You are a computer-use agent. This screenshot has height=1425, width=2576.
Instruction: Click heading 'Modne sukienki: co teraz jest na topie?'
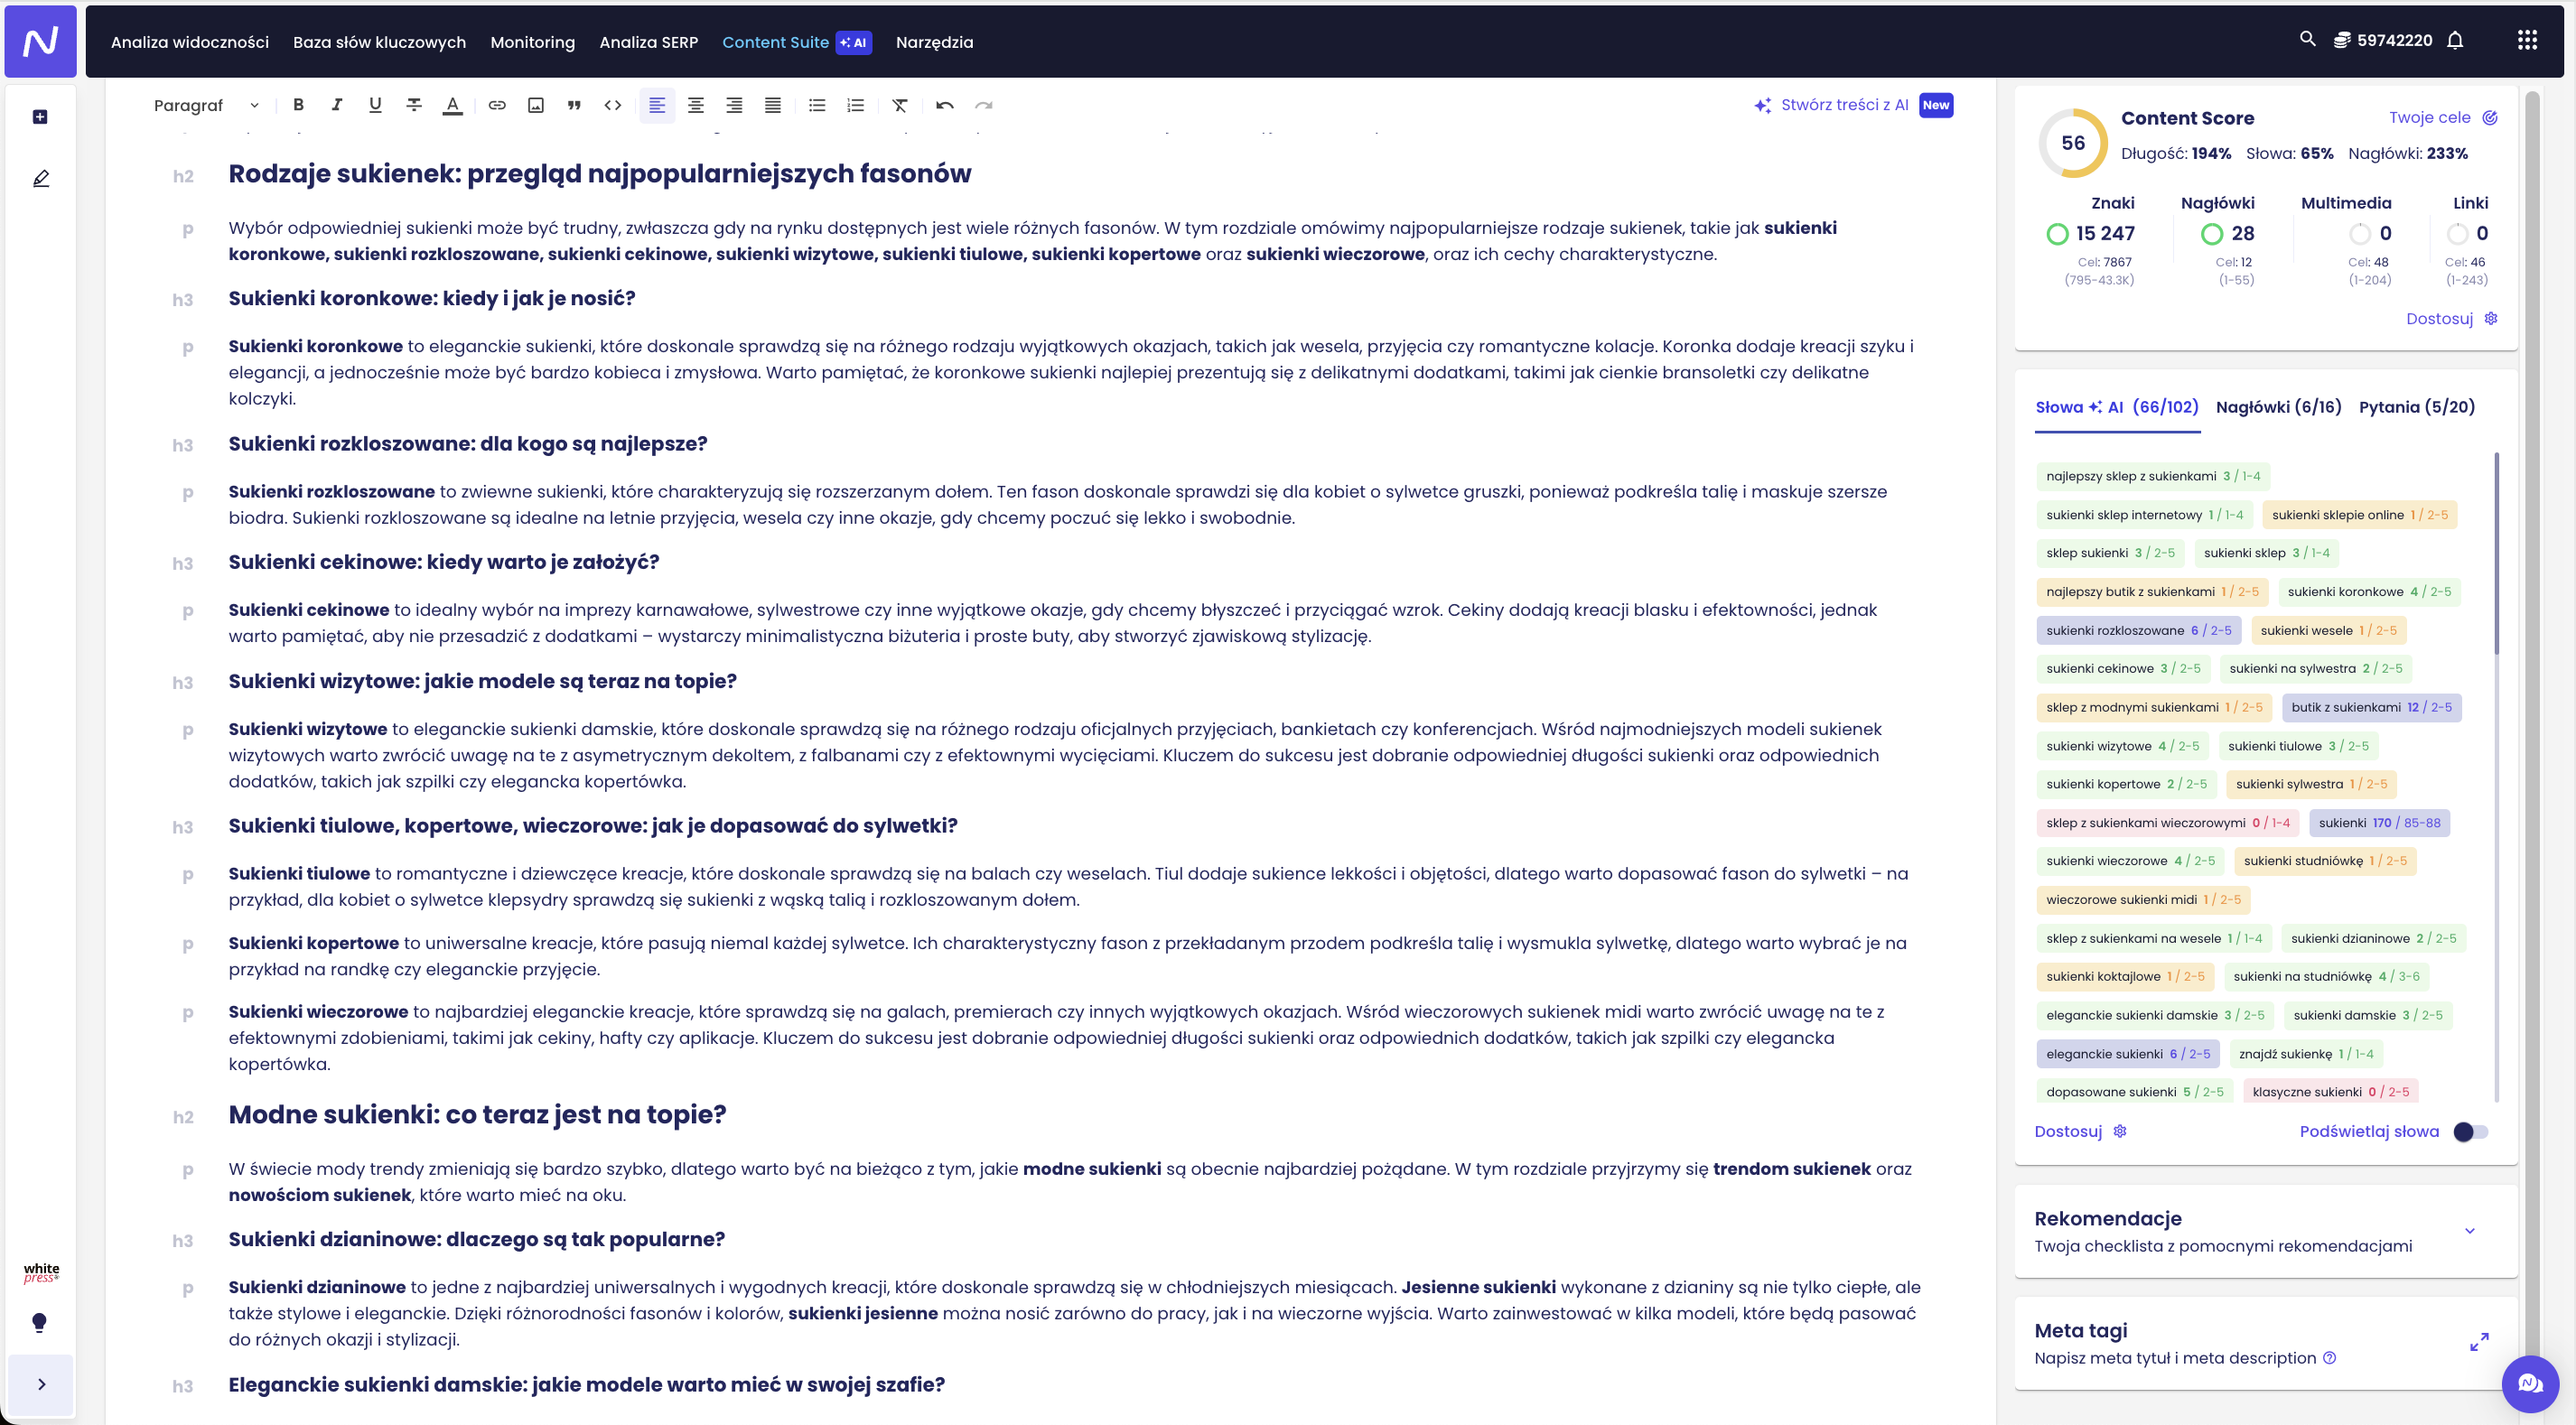point(477,1114)
